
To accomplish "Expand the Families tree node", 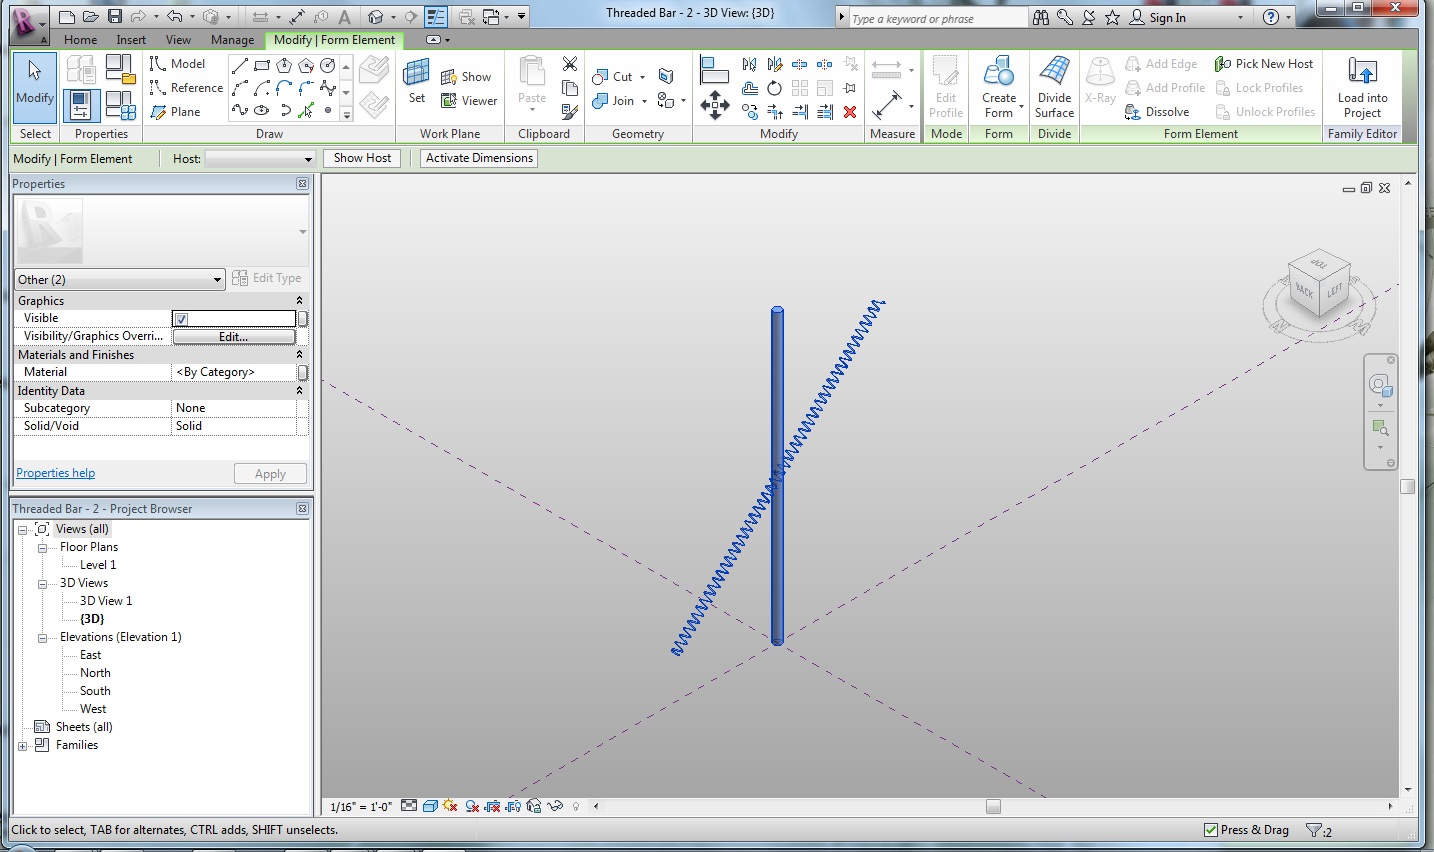I will (x=23, y=746).
